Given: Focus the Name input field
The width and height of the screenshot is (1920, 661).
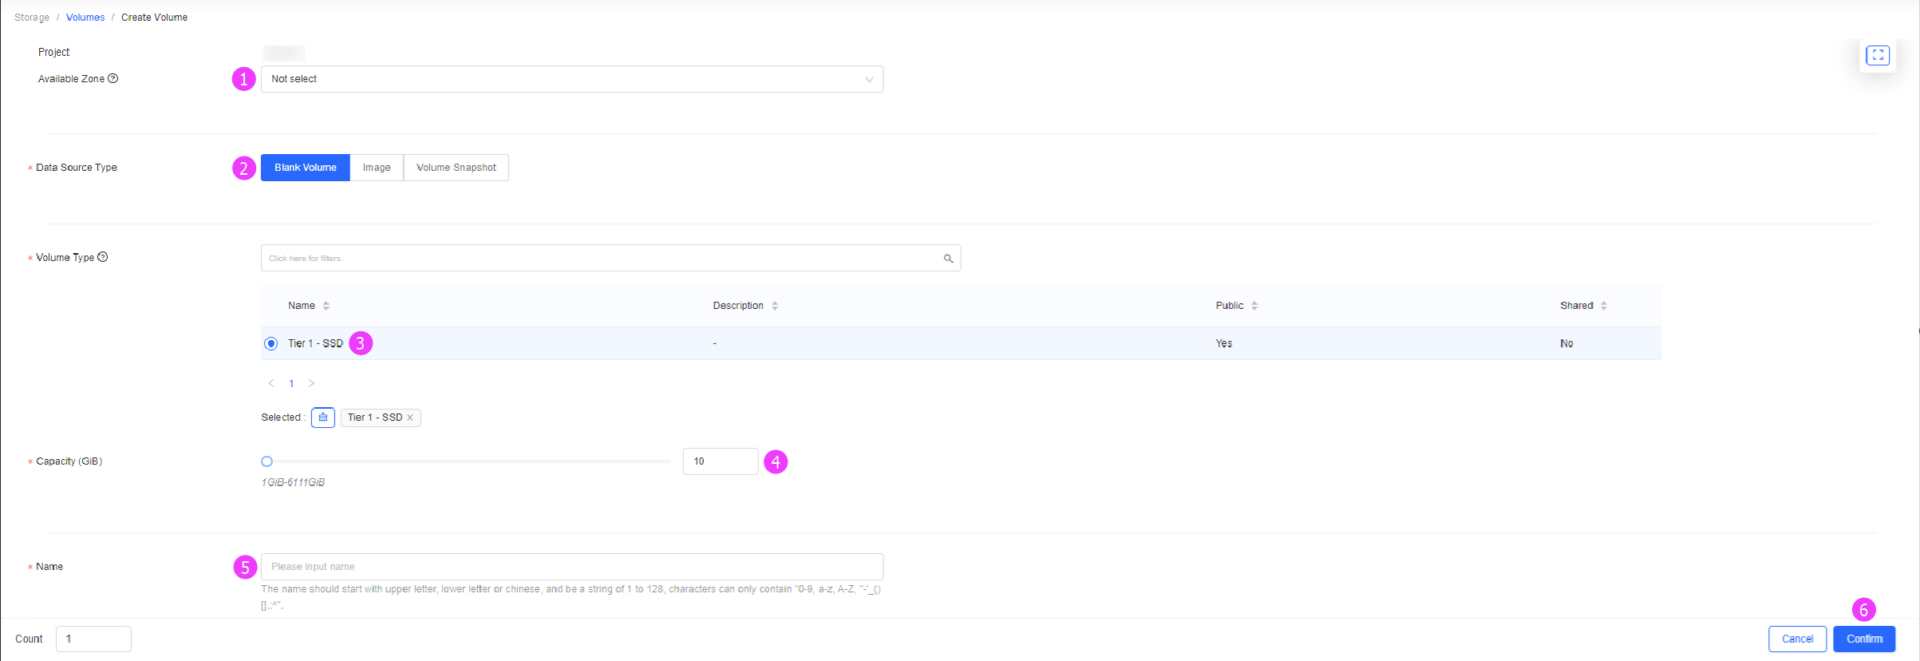Looking at the screenshot, I should click(x=572, y=566).
